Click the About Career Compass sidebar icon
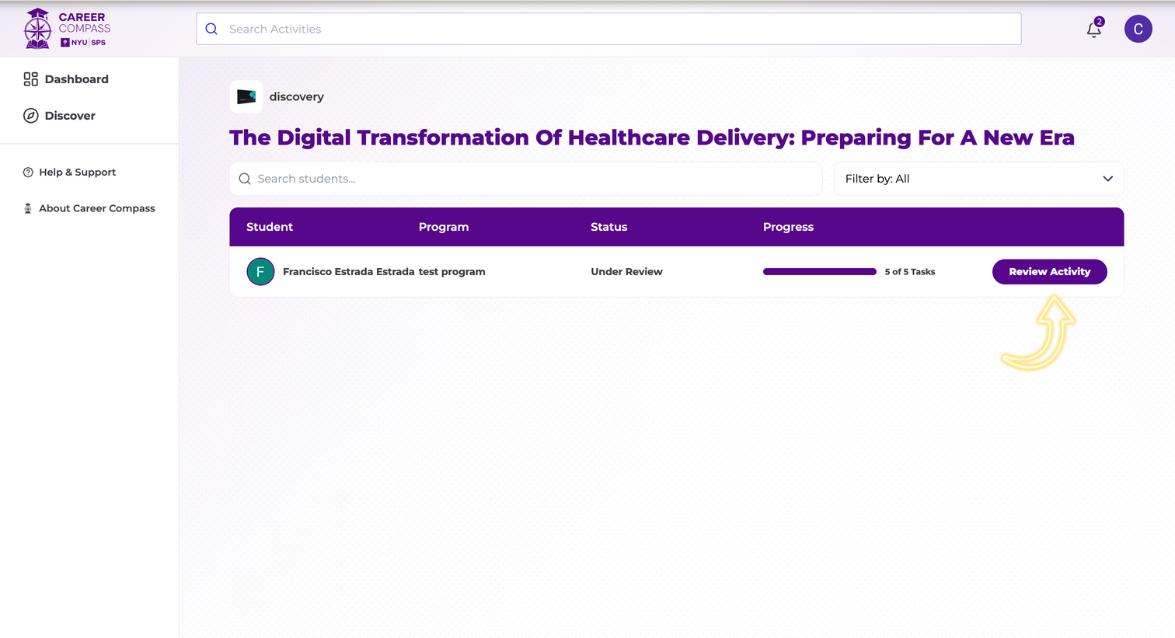Screen dimensions: 1175x638 (x=28, y=208)
